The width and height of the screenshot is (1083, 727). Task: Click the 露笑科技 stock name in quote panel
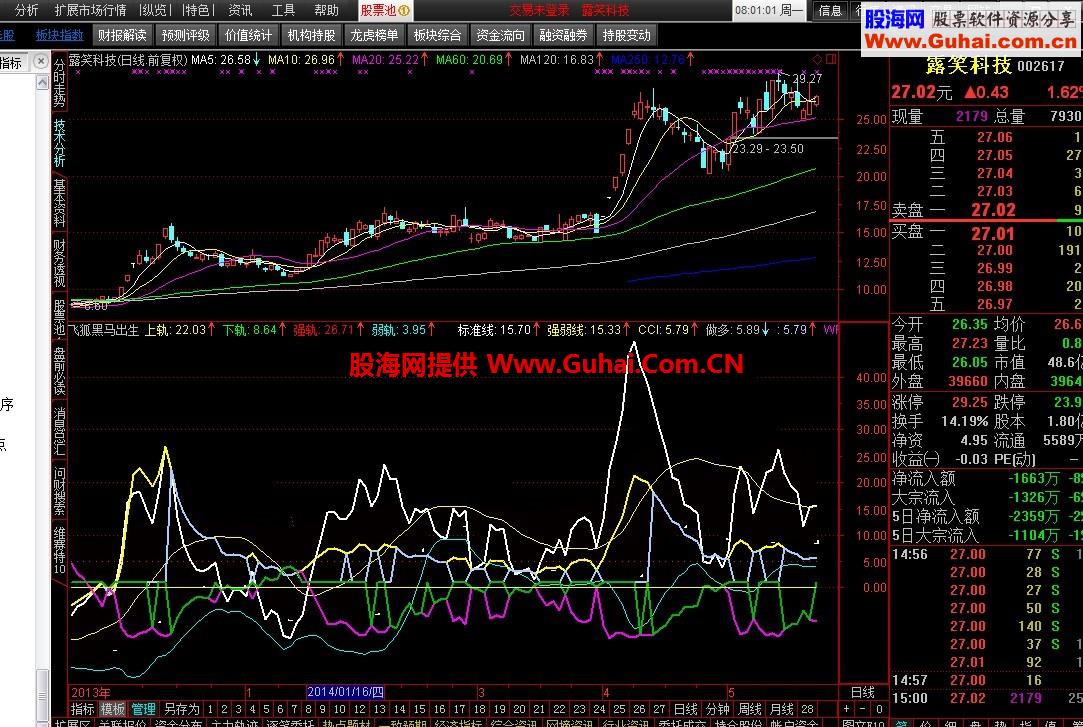coord(968,66)
